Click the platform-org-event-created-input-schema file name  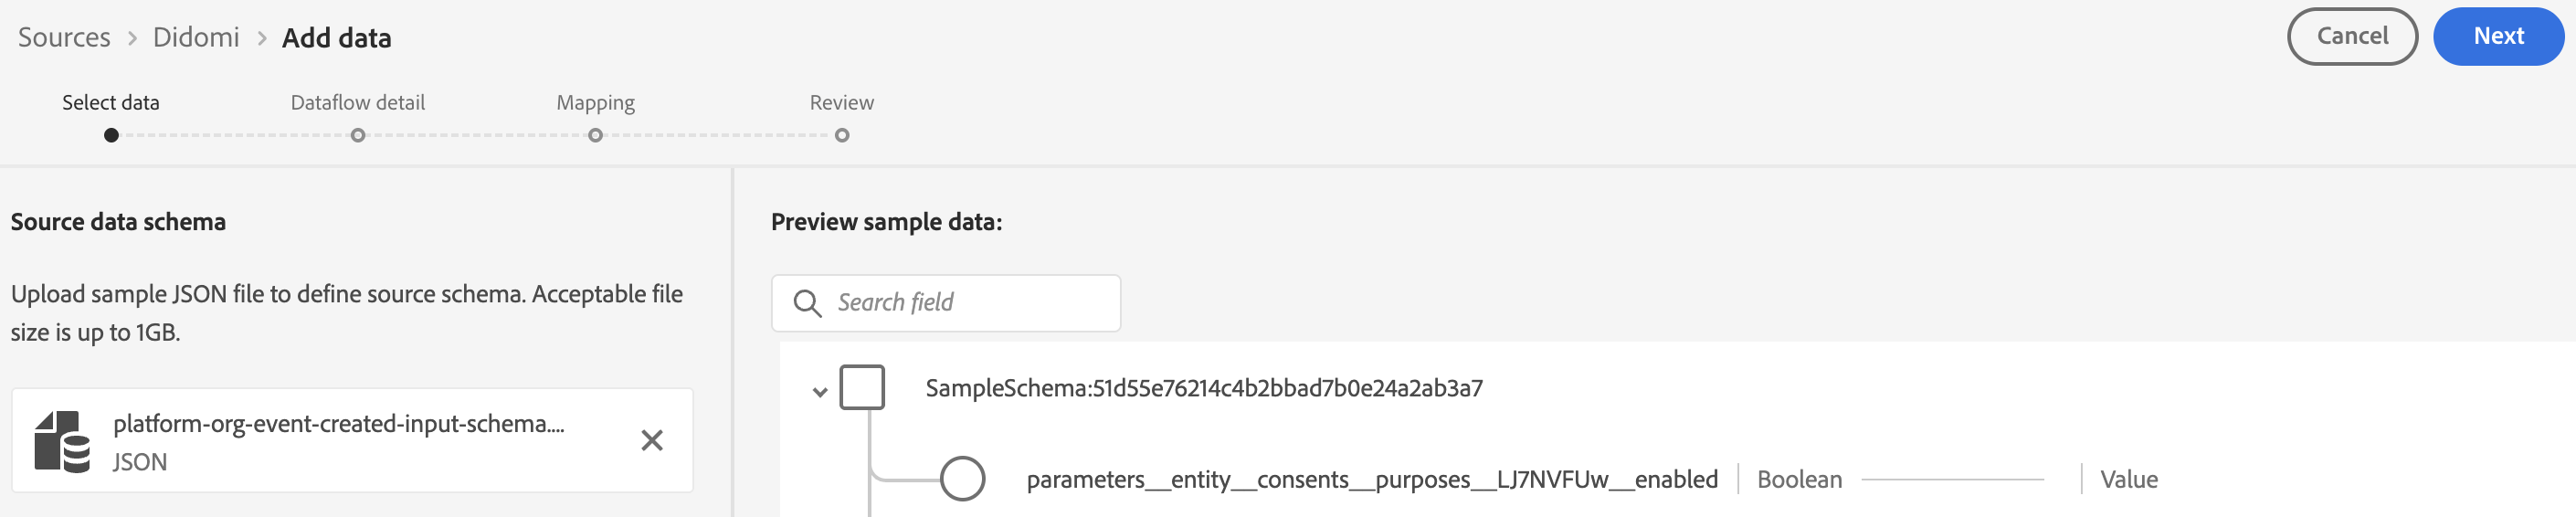[338, 424]
